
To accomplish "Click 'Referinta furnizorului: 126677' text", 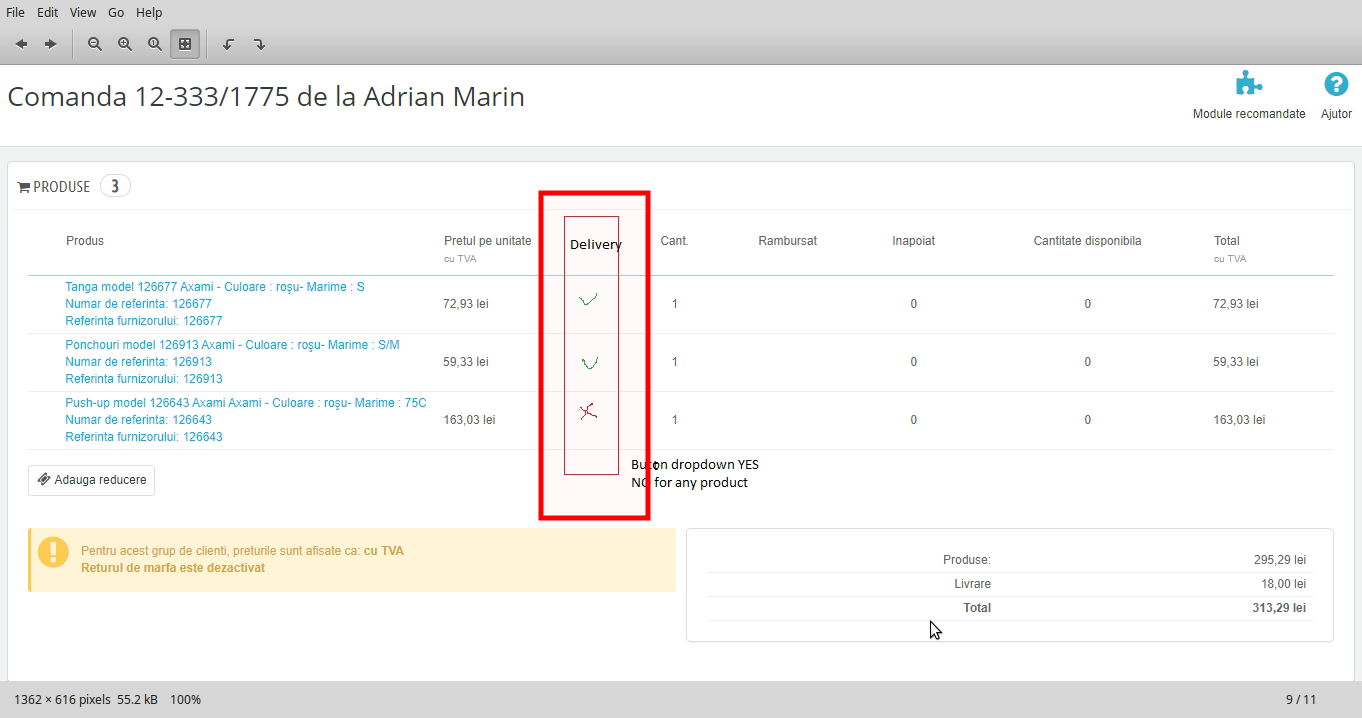I will point(144,321).
